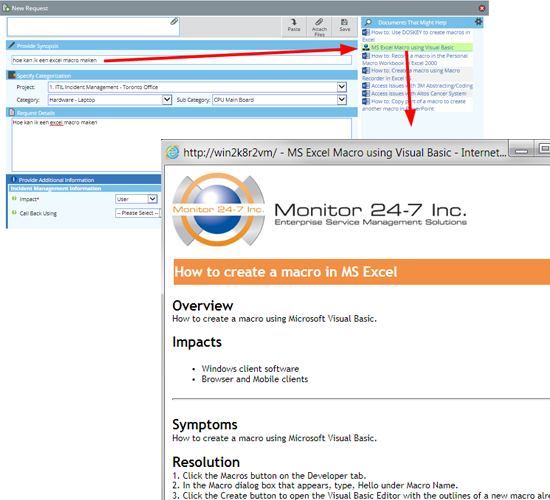Click the Overview heading
Screen dimensions: 550x500
click(x=203, y=306)
